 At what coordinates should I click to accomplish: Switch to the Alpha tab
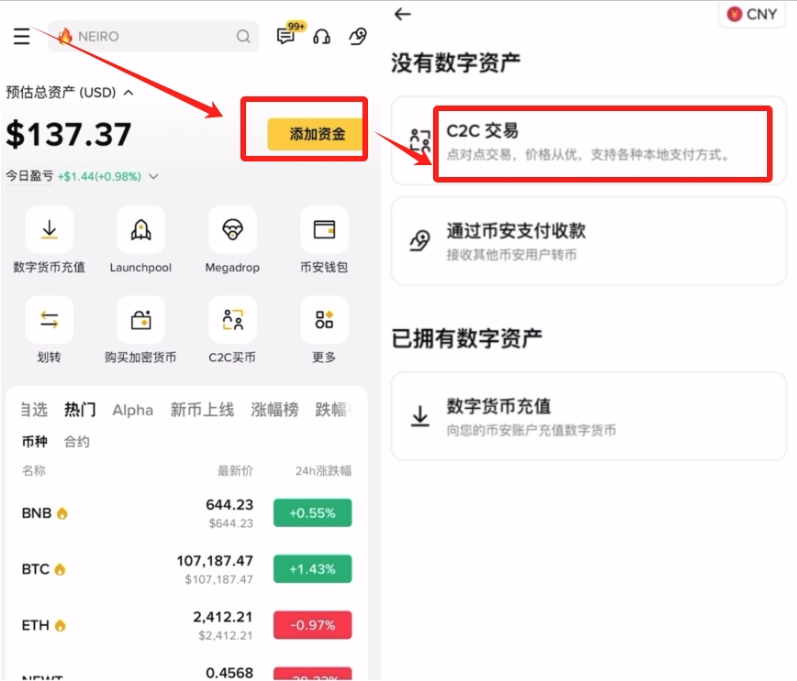133,410
